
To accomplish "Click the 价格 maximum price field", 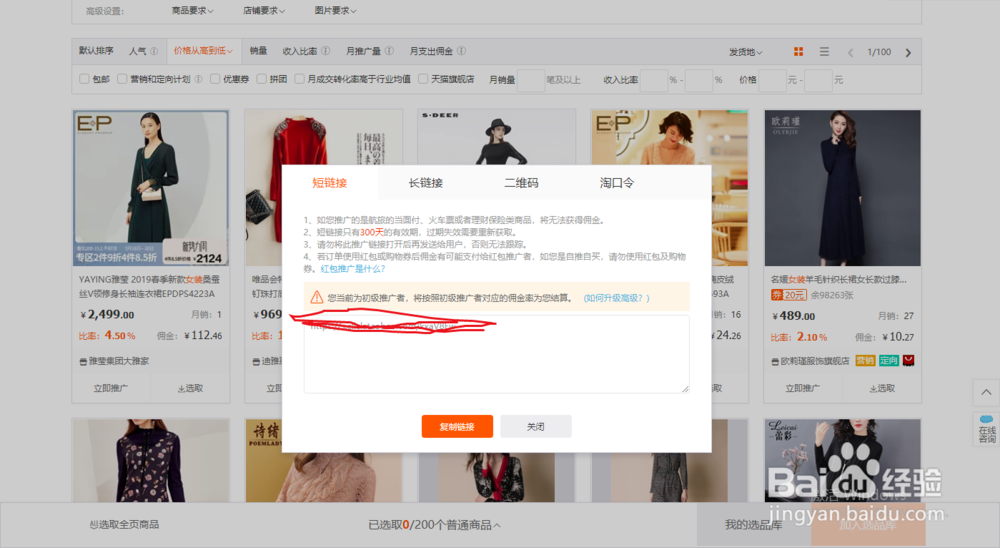I will point(818,80).
